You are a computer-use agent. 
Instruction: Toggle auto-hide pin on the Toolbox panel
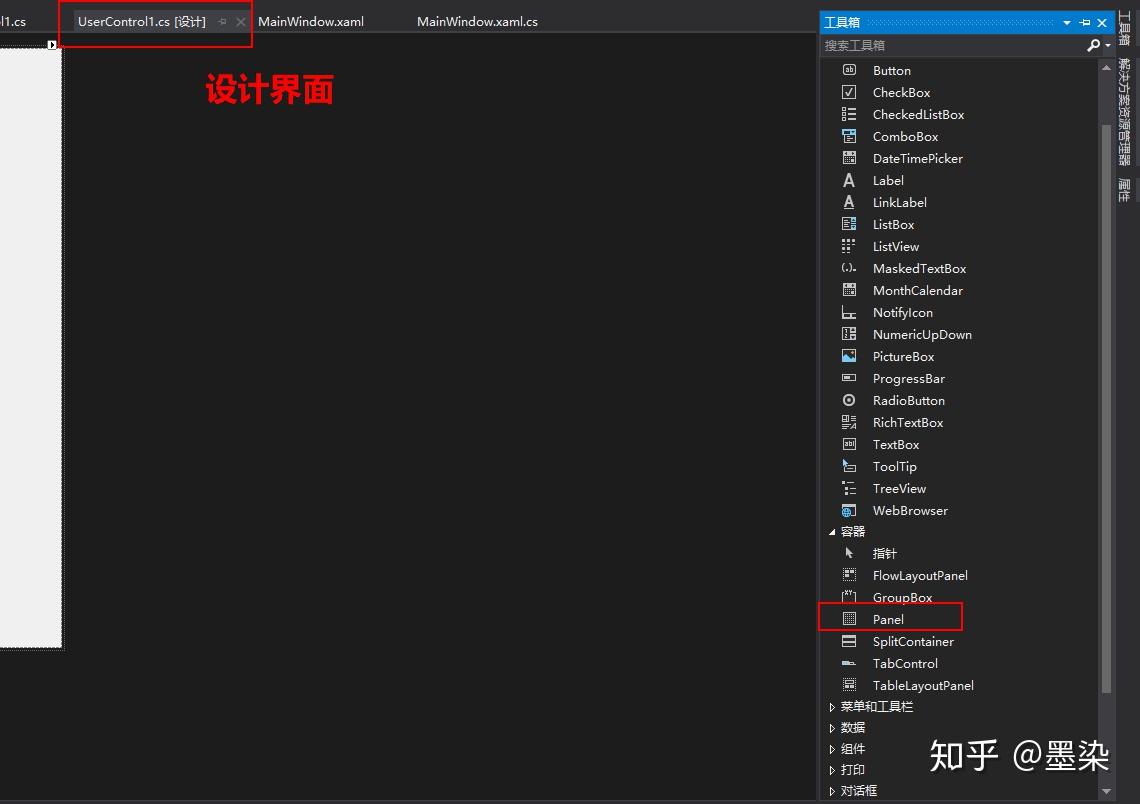pos(1084,21)
